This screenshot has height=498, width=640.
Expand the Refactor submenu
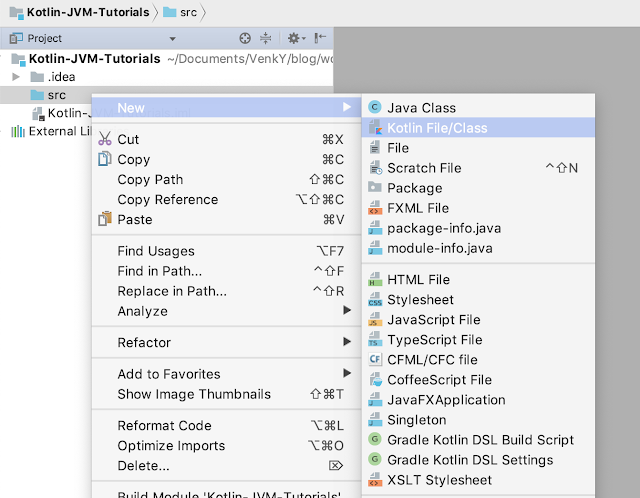tap(227, 342)
